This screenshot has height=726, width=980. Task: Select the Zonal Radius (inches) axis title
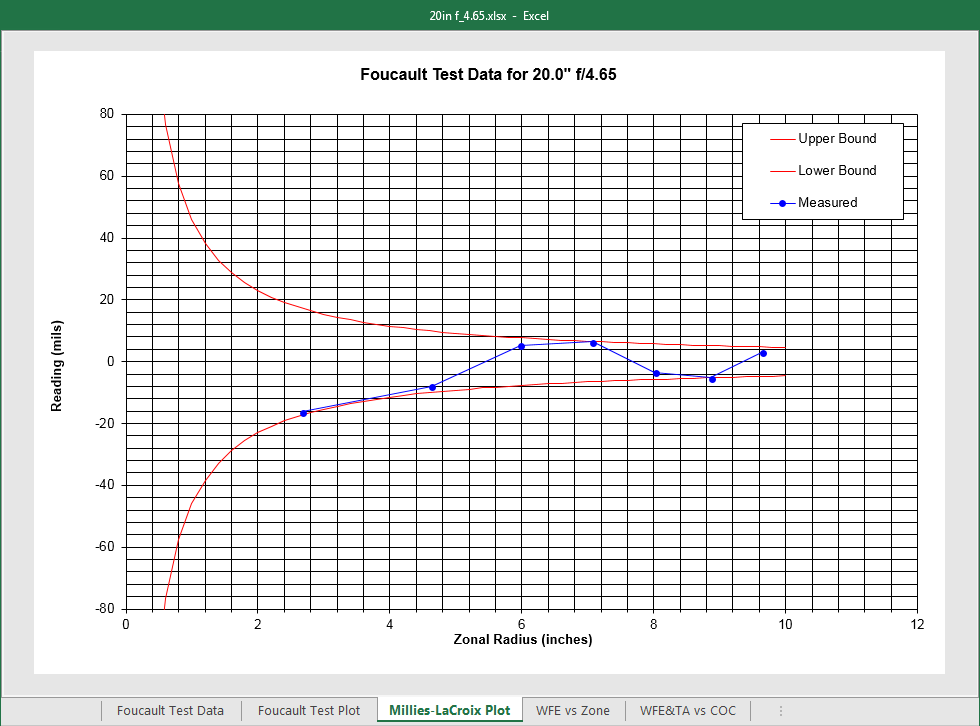tap(523, 640)
